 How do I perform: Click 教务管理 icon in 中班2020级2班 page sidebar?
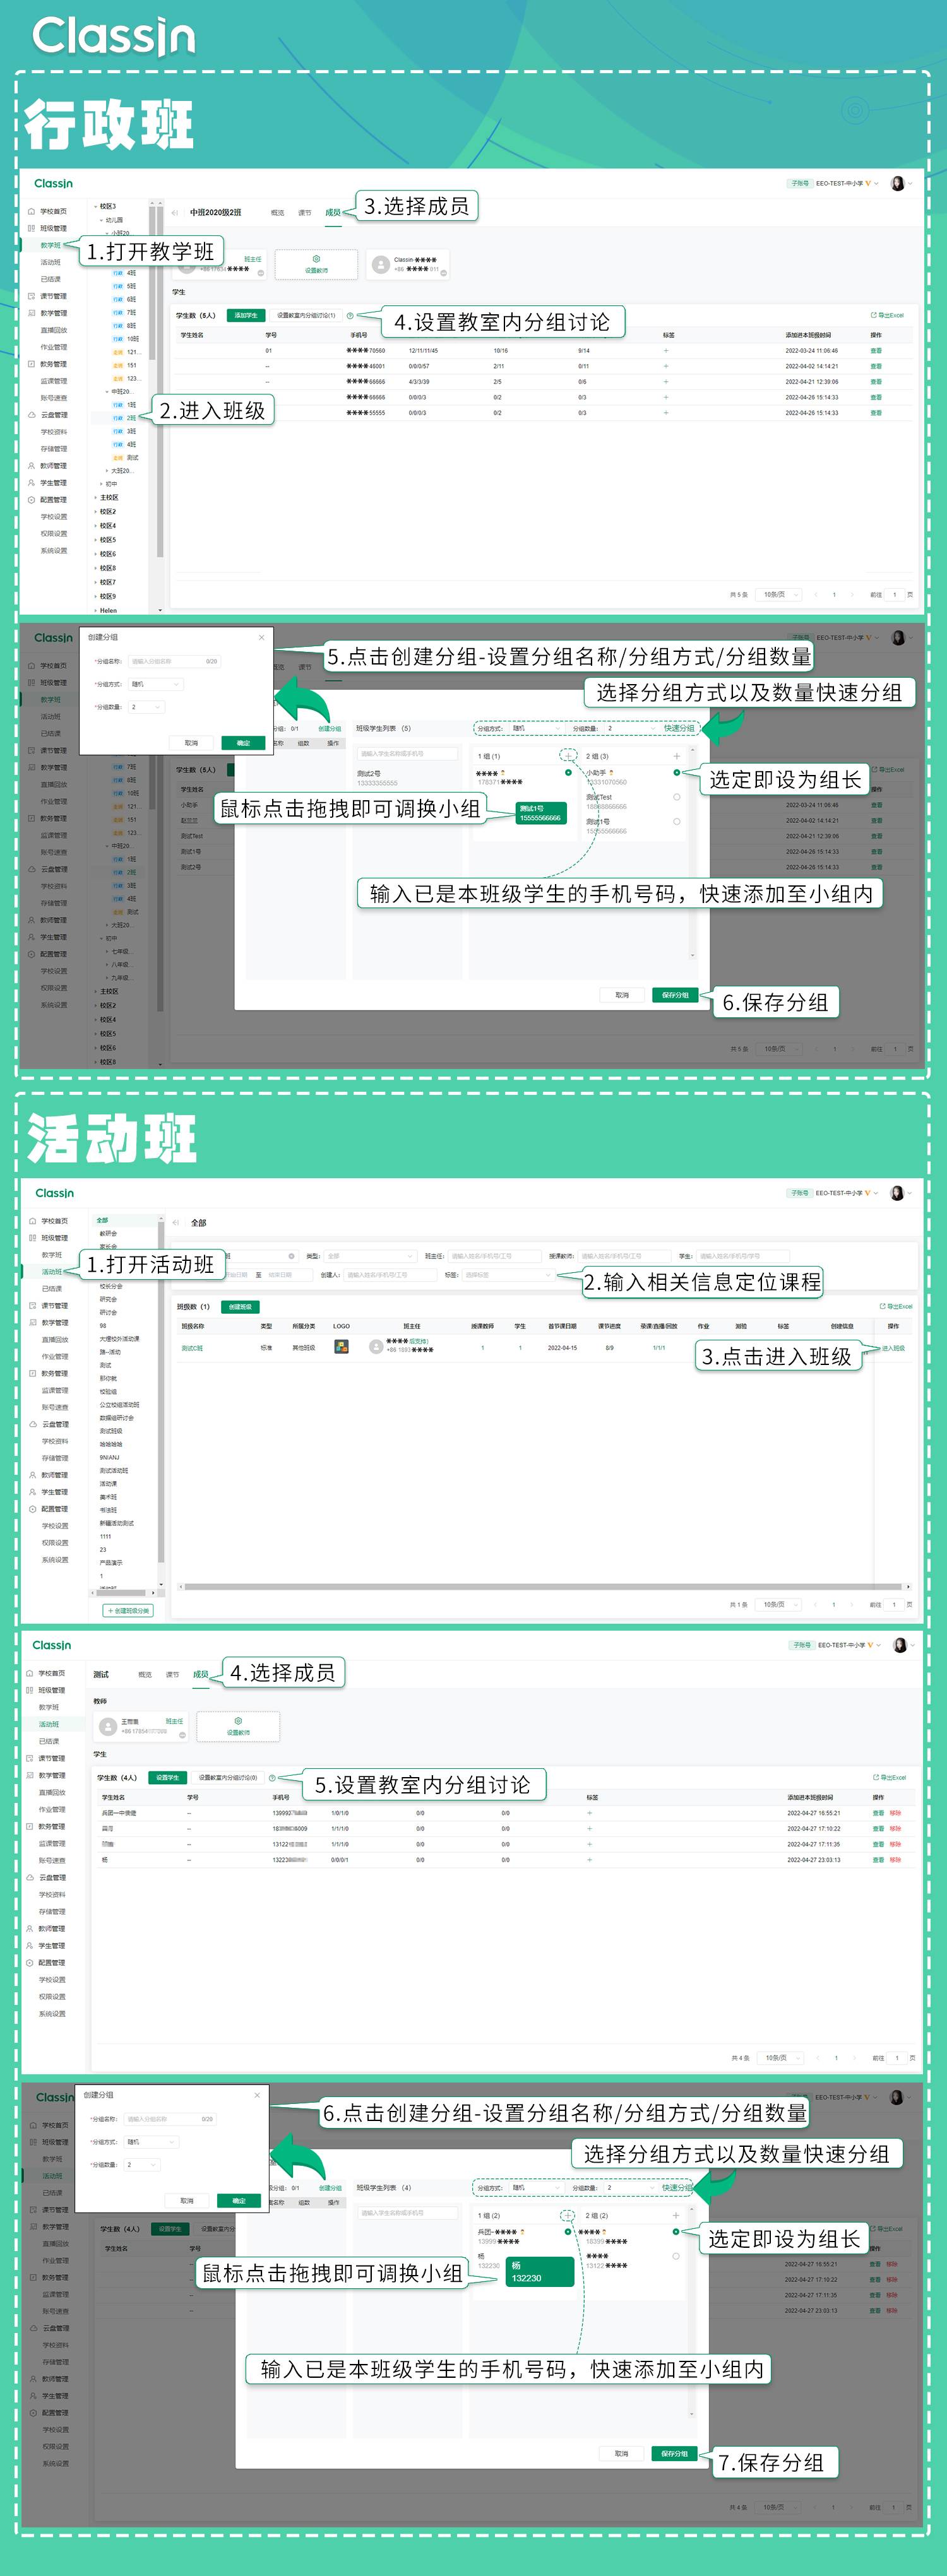(31, 364)
